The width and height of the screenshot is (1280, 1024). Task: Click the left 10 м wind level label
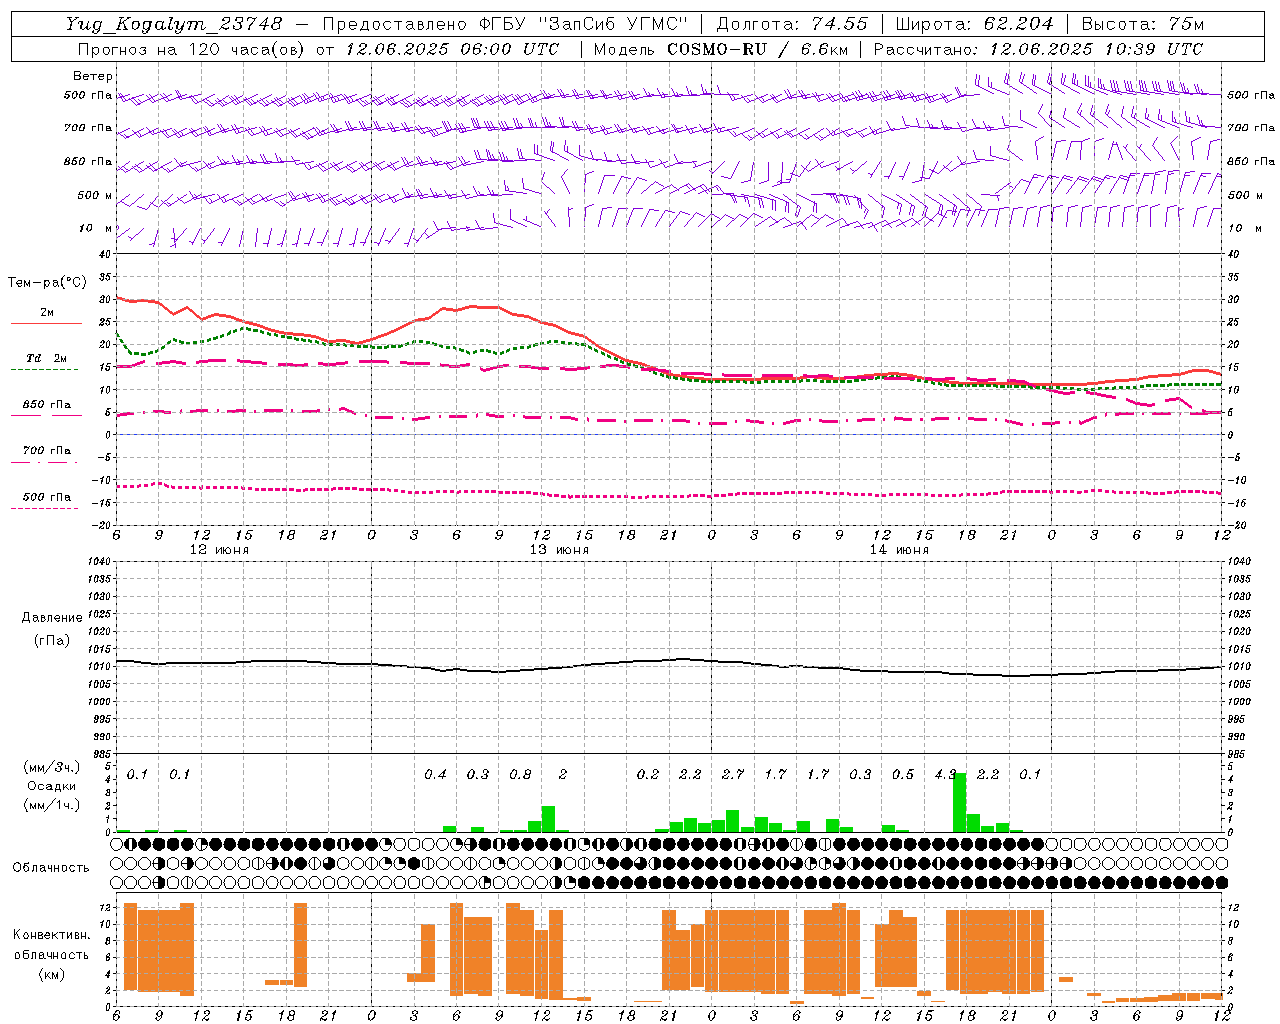[x=96, y=228]
